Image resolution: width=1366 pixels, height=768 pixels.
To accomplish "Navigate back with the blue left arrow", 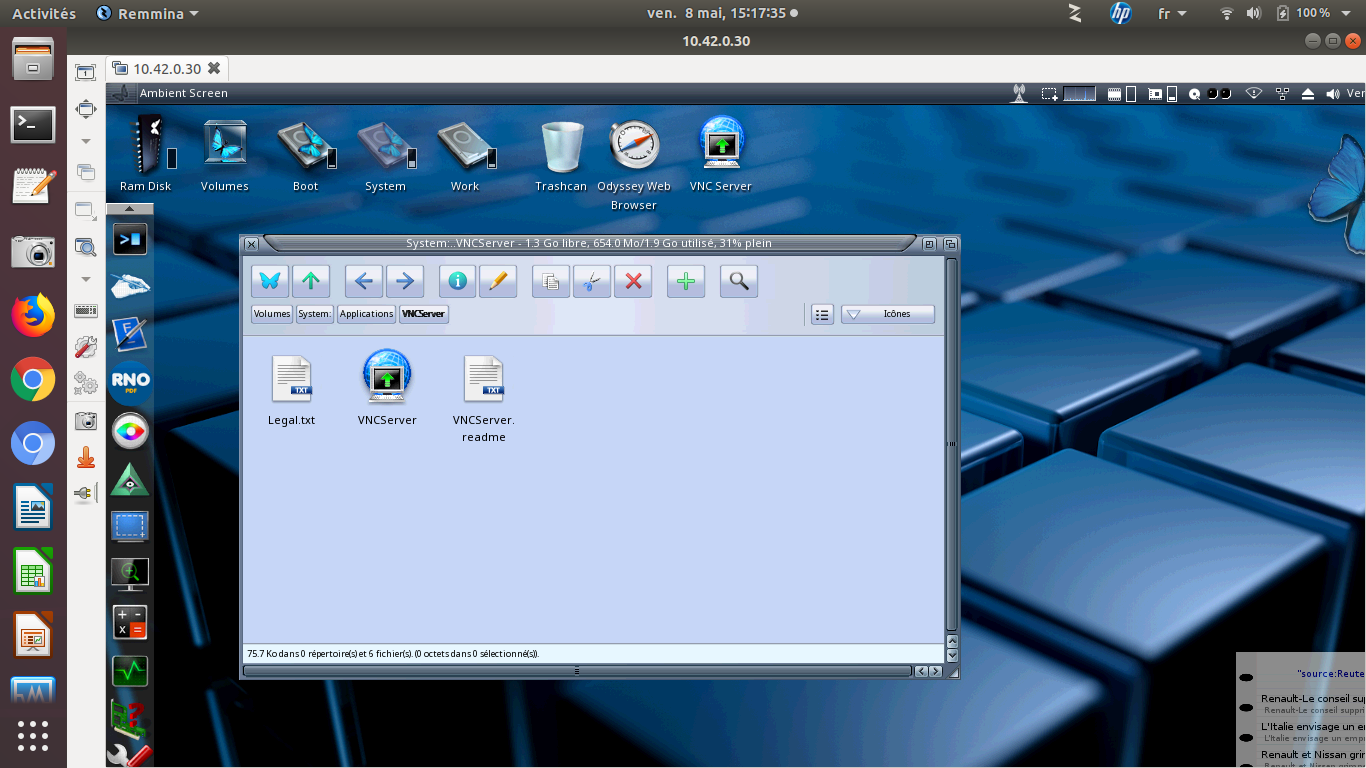I will click(364, 281).
